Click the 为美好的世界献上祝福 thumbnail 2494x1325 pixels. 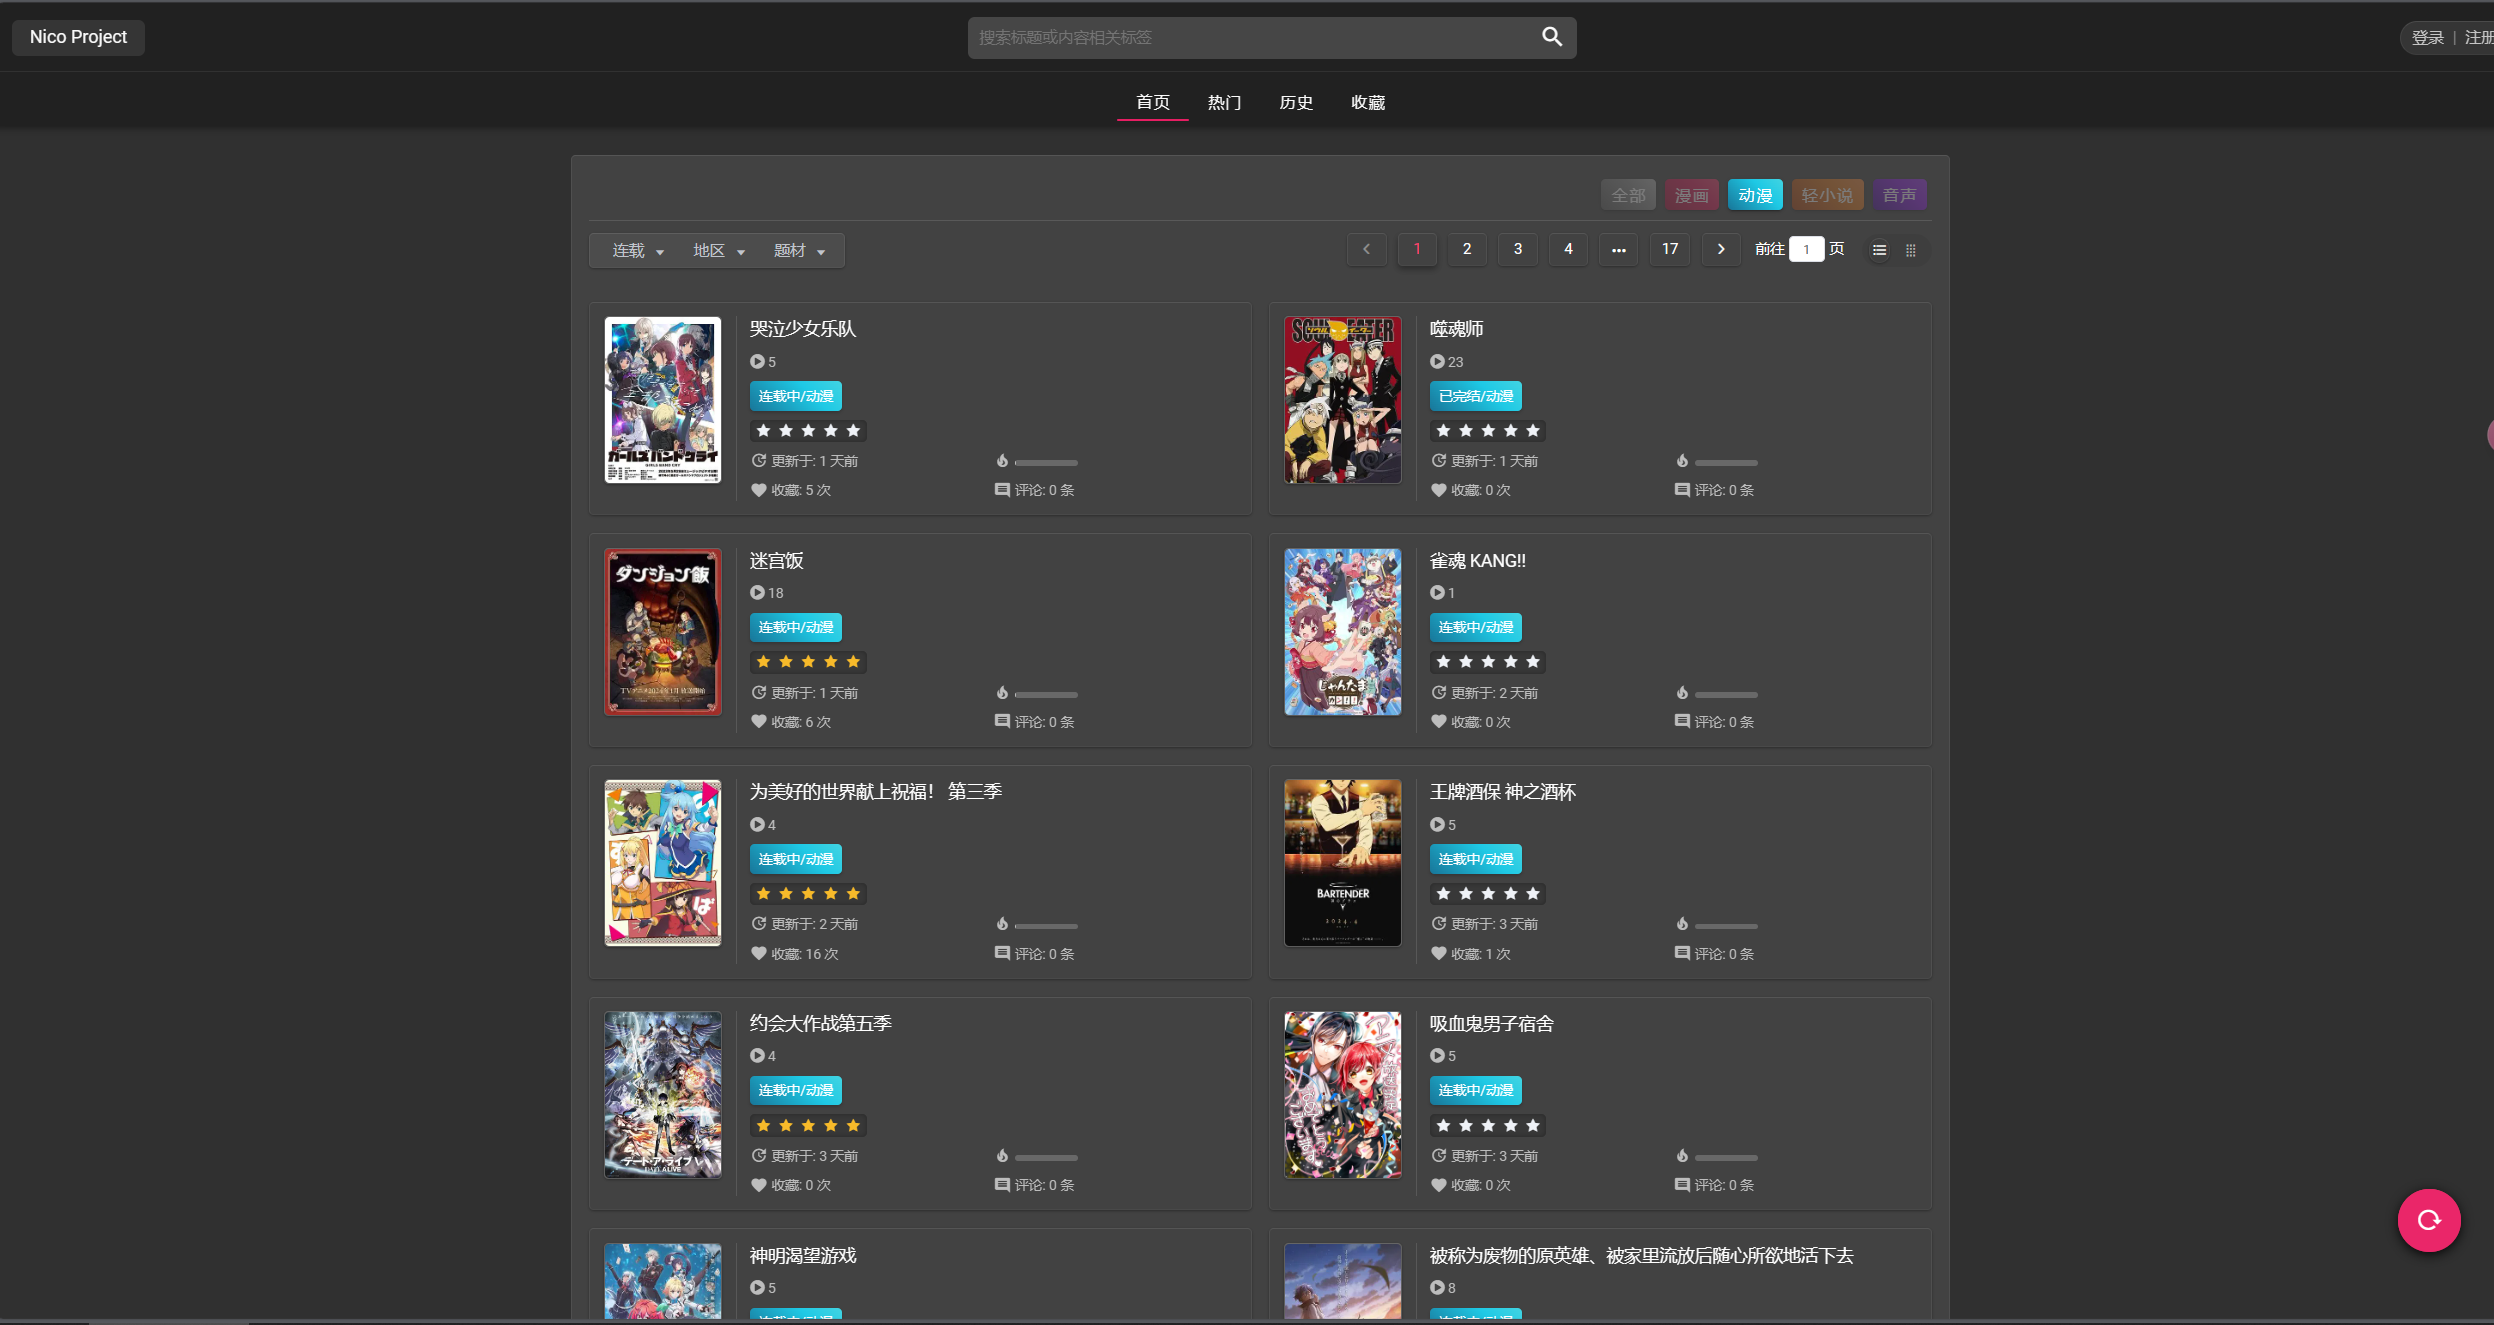pos(661,863)
